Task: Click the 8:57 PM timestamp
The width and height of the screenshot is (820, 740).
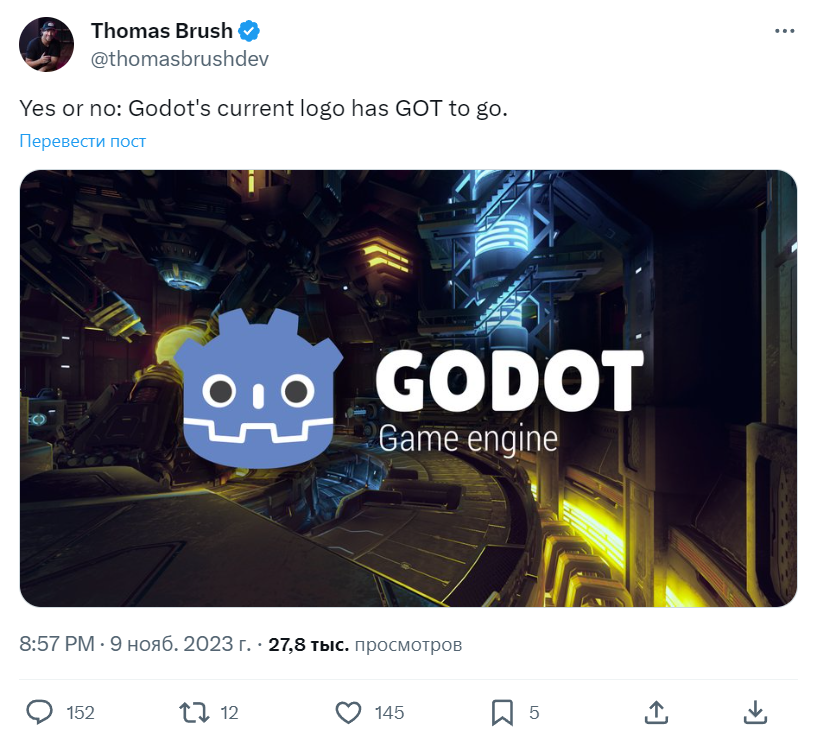Action: pos(57,644)
